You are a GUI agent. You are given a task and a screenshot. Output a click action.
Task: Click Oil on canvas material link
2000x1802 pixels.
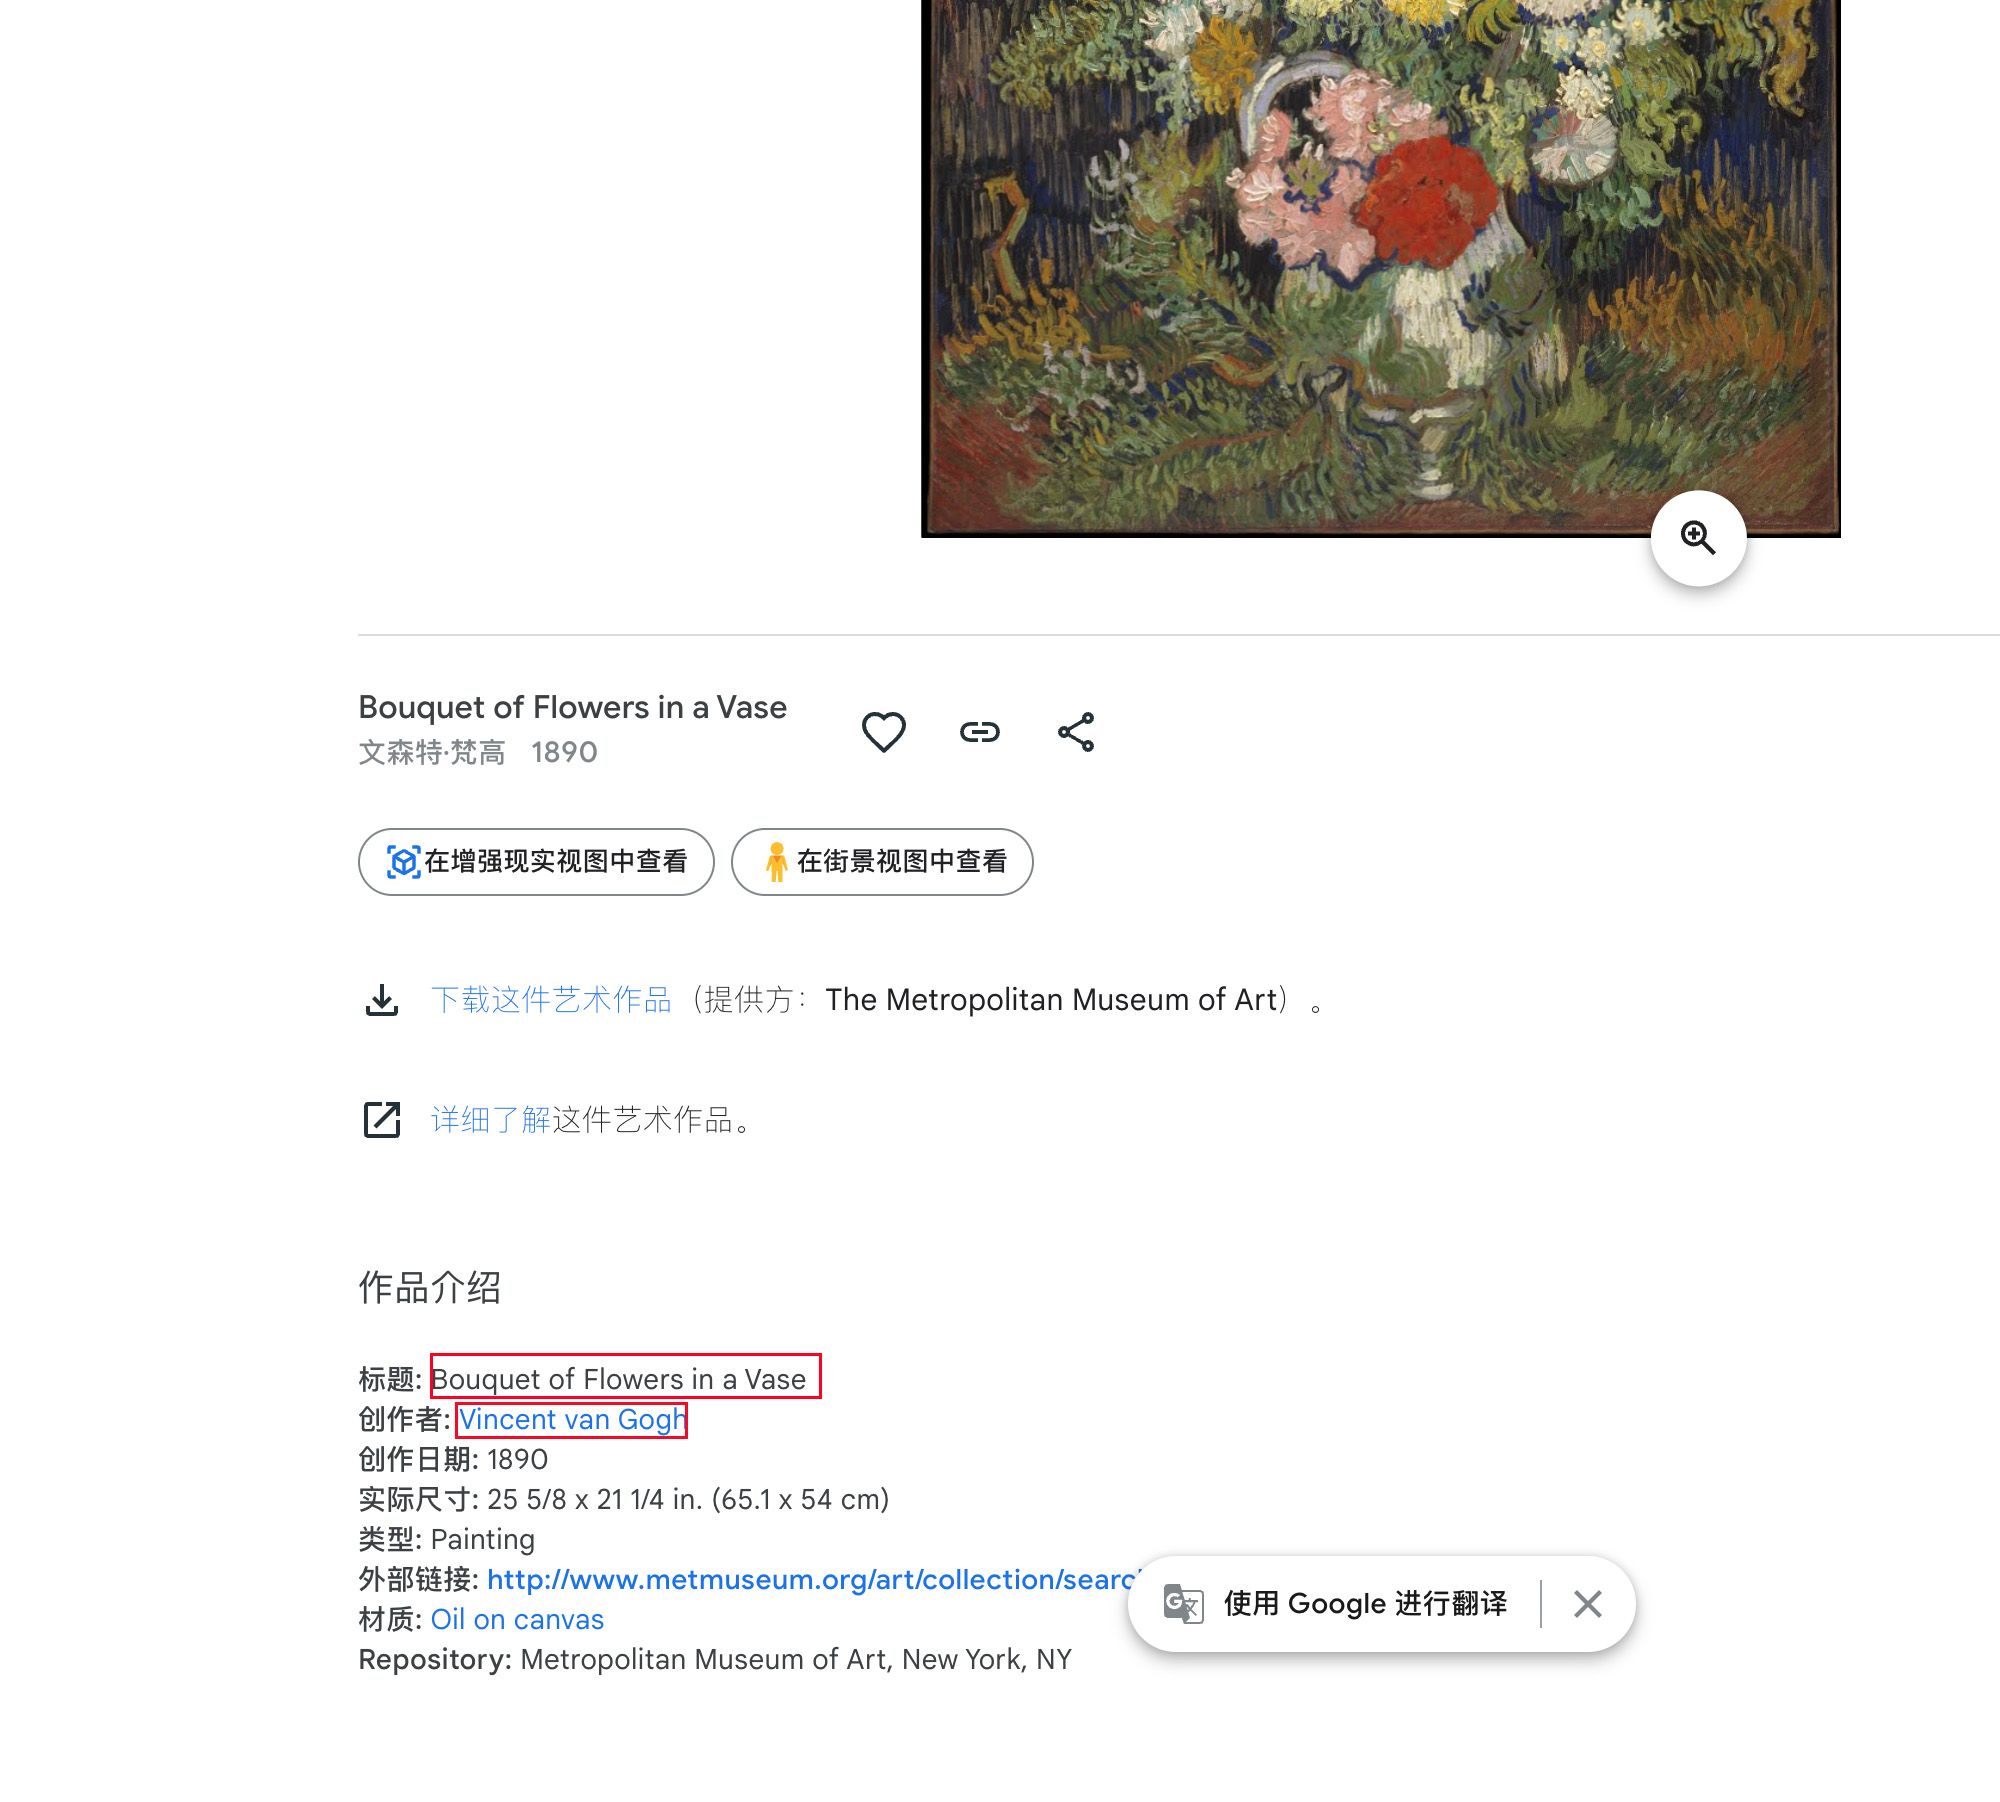click(x=517, y=1620)
